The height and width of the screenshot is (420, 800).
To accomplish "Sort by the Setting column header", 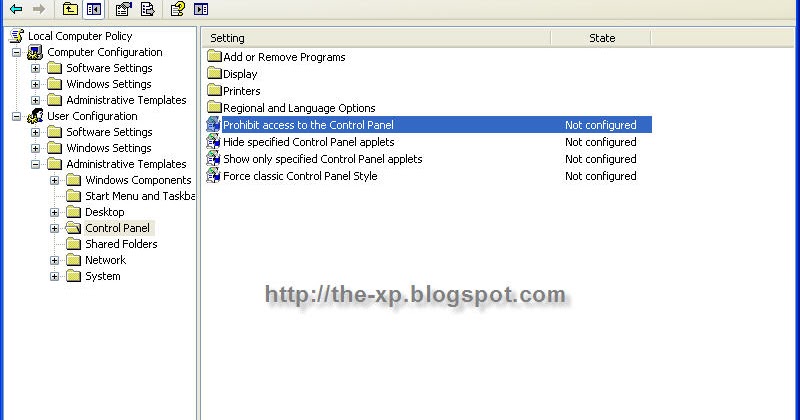I will point(376,38).
